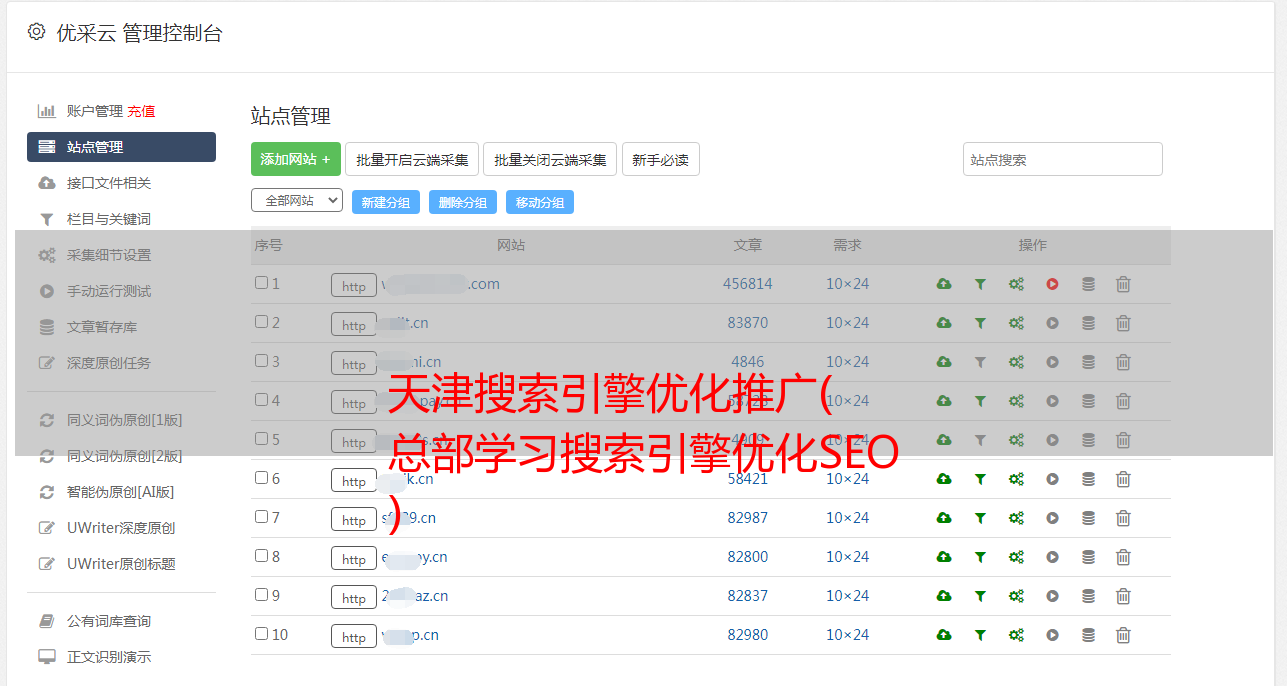This screenshot has width=1287, height=686.
Task: Click the play run icon in row 9
Action: pyautogui.click(x=1052, y=596)
